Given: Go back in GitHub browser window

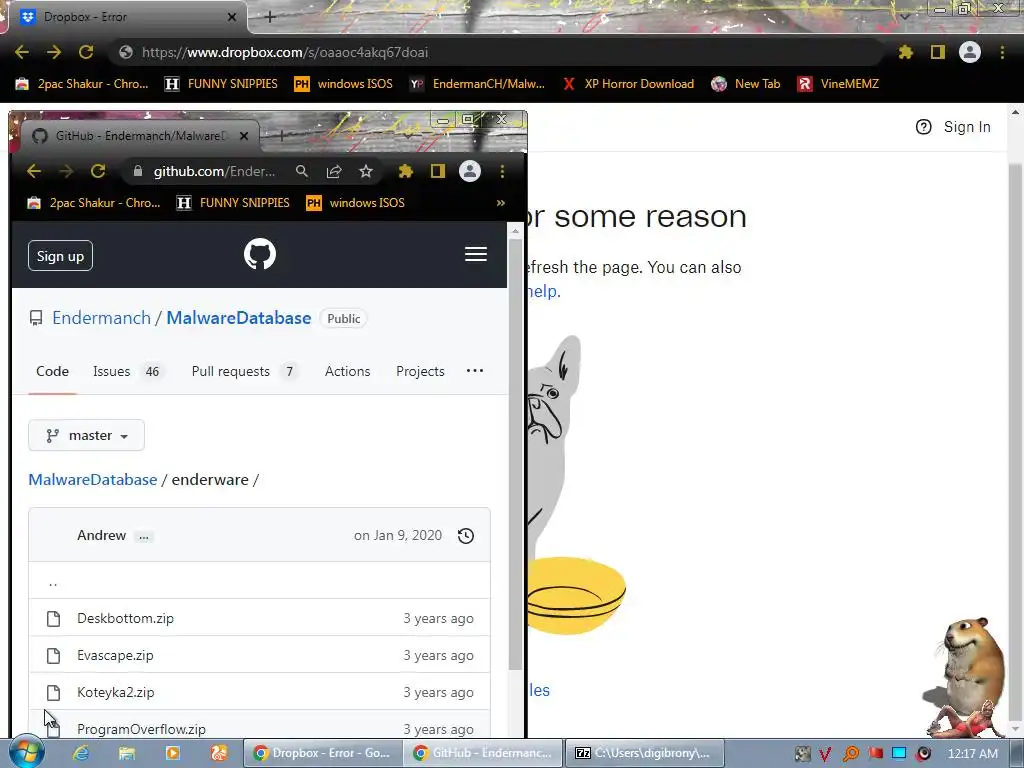Looking at the screenshot, I should (x=34, y=171).
